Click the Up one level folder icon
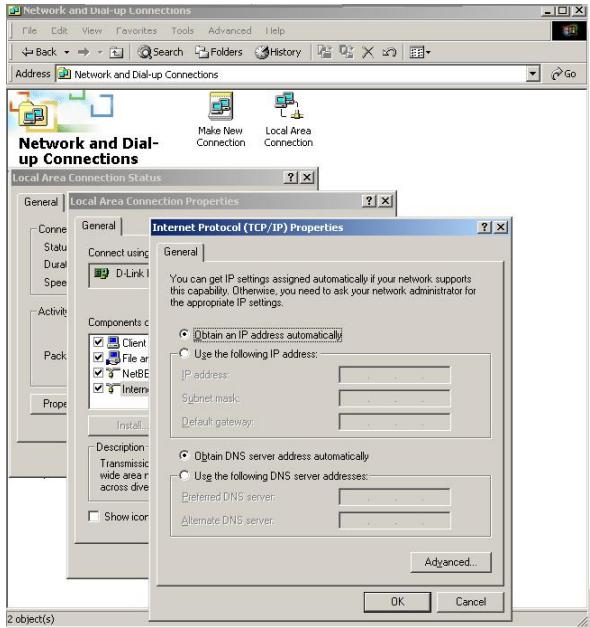The width and height of the screenshot is (590, 628). point(116,52)
